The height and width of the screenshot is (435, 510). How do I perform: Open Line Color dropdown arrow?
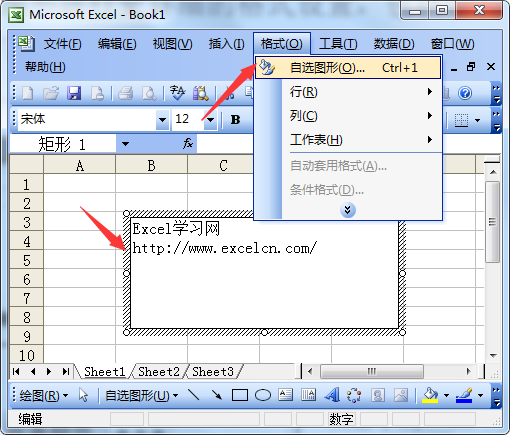(x=480, y=396)
